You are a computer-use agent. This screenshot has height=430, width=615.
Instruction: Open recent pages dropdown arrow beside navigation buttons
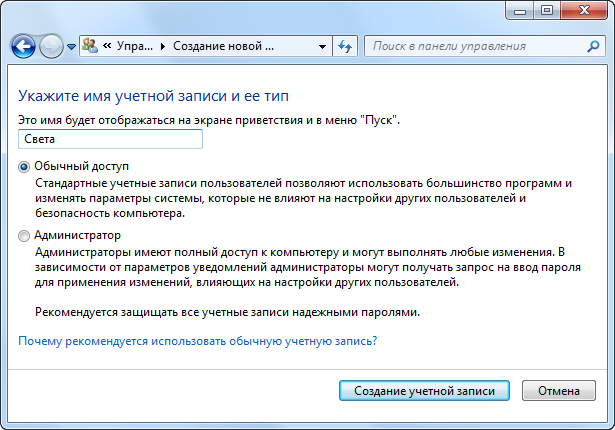[71, 47]
